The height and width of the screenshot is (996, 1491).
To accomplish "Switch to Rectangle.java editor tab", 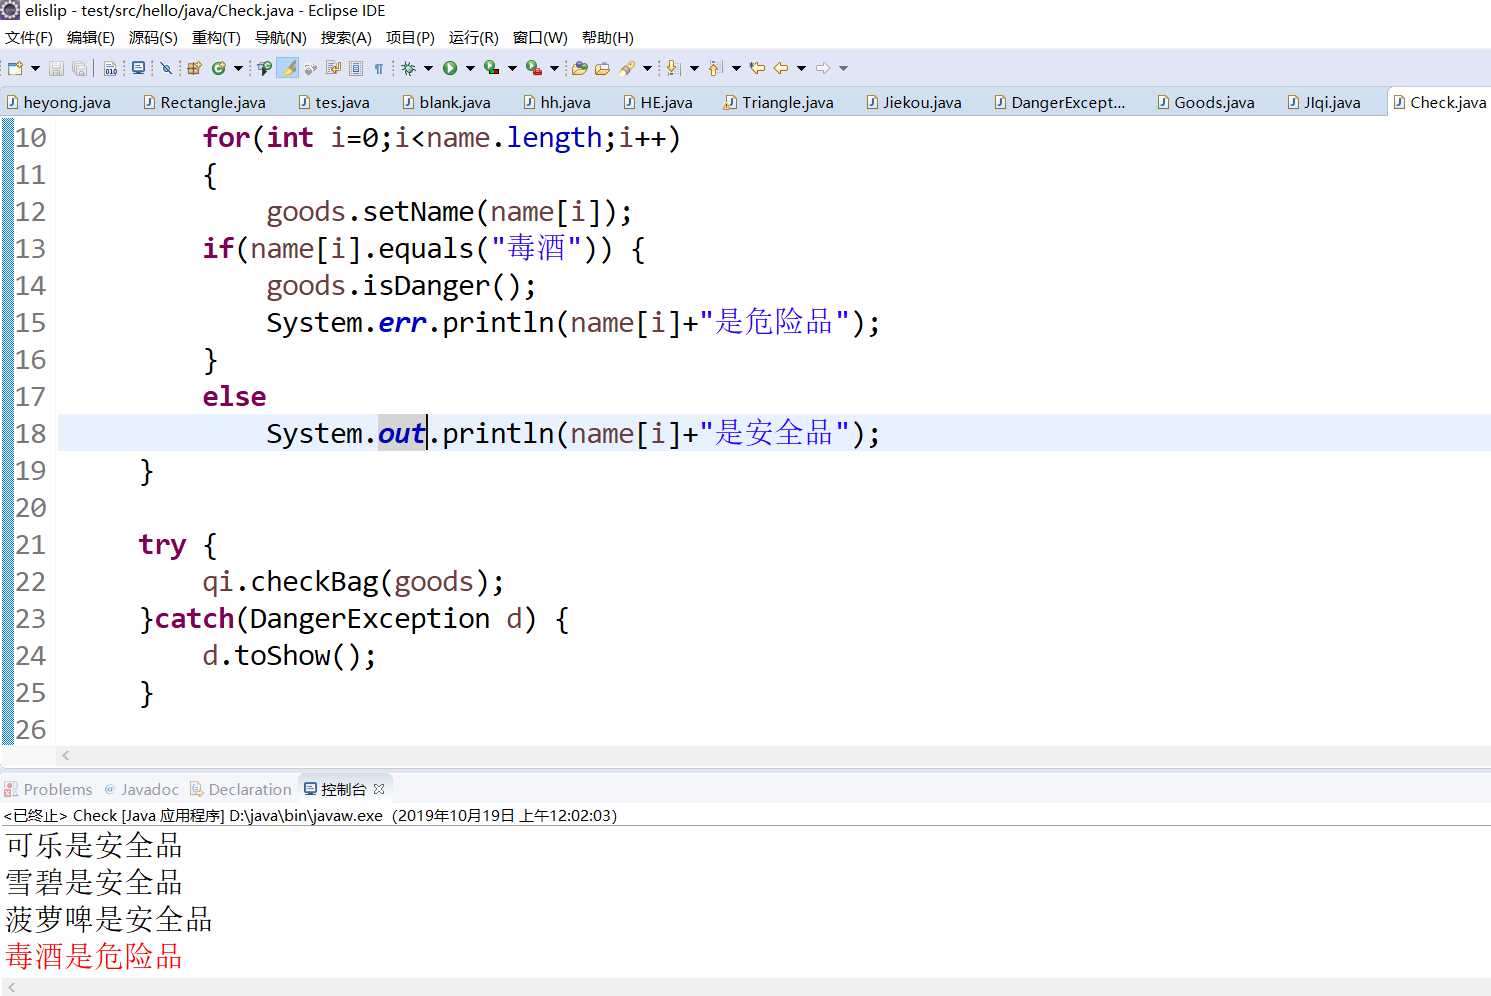I will (x=205, y=102).
